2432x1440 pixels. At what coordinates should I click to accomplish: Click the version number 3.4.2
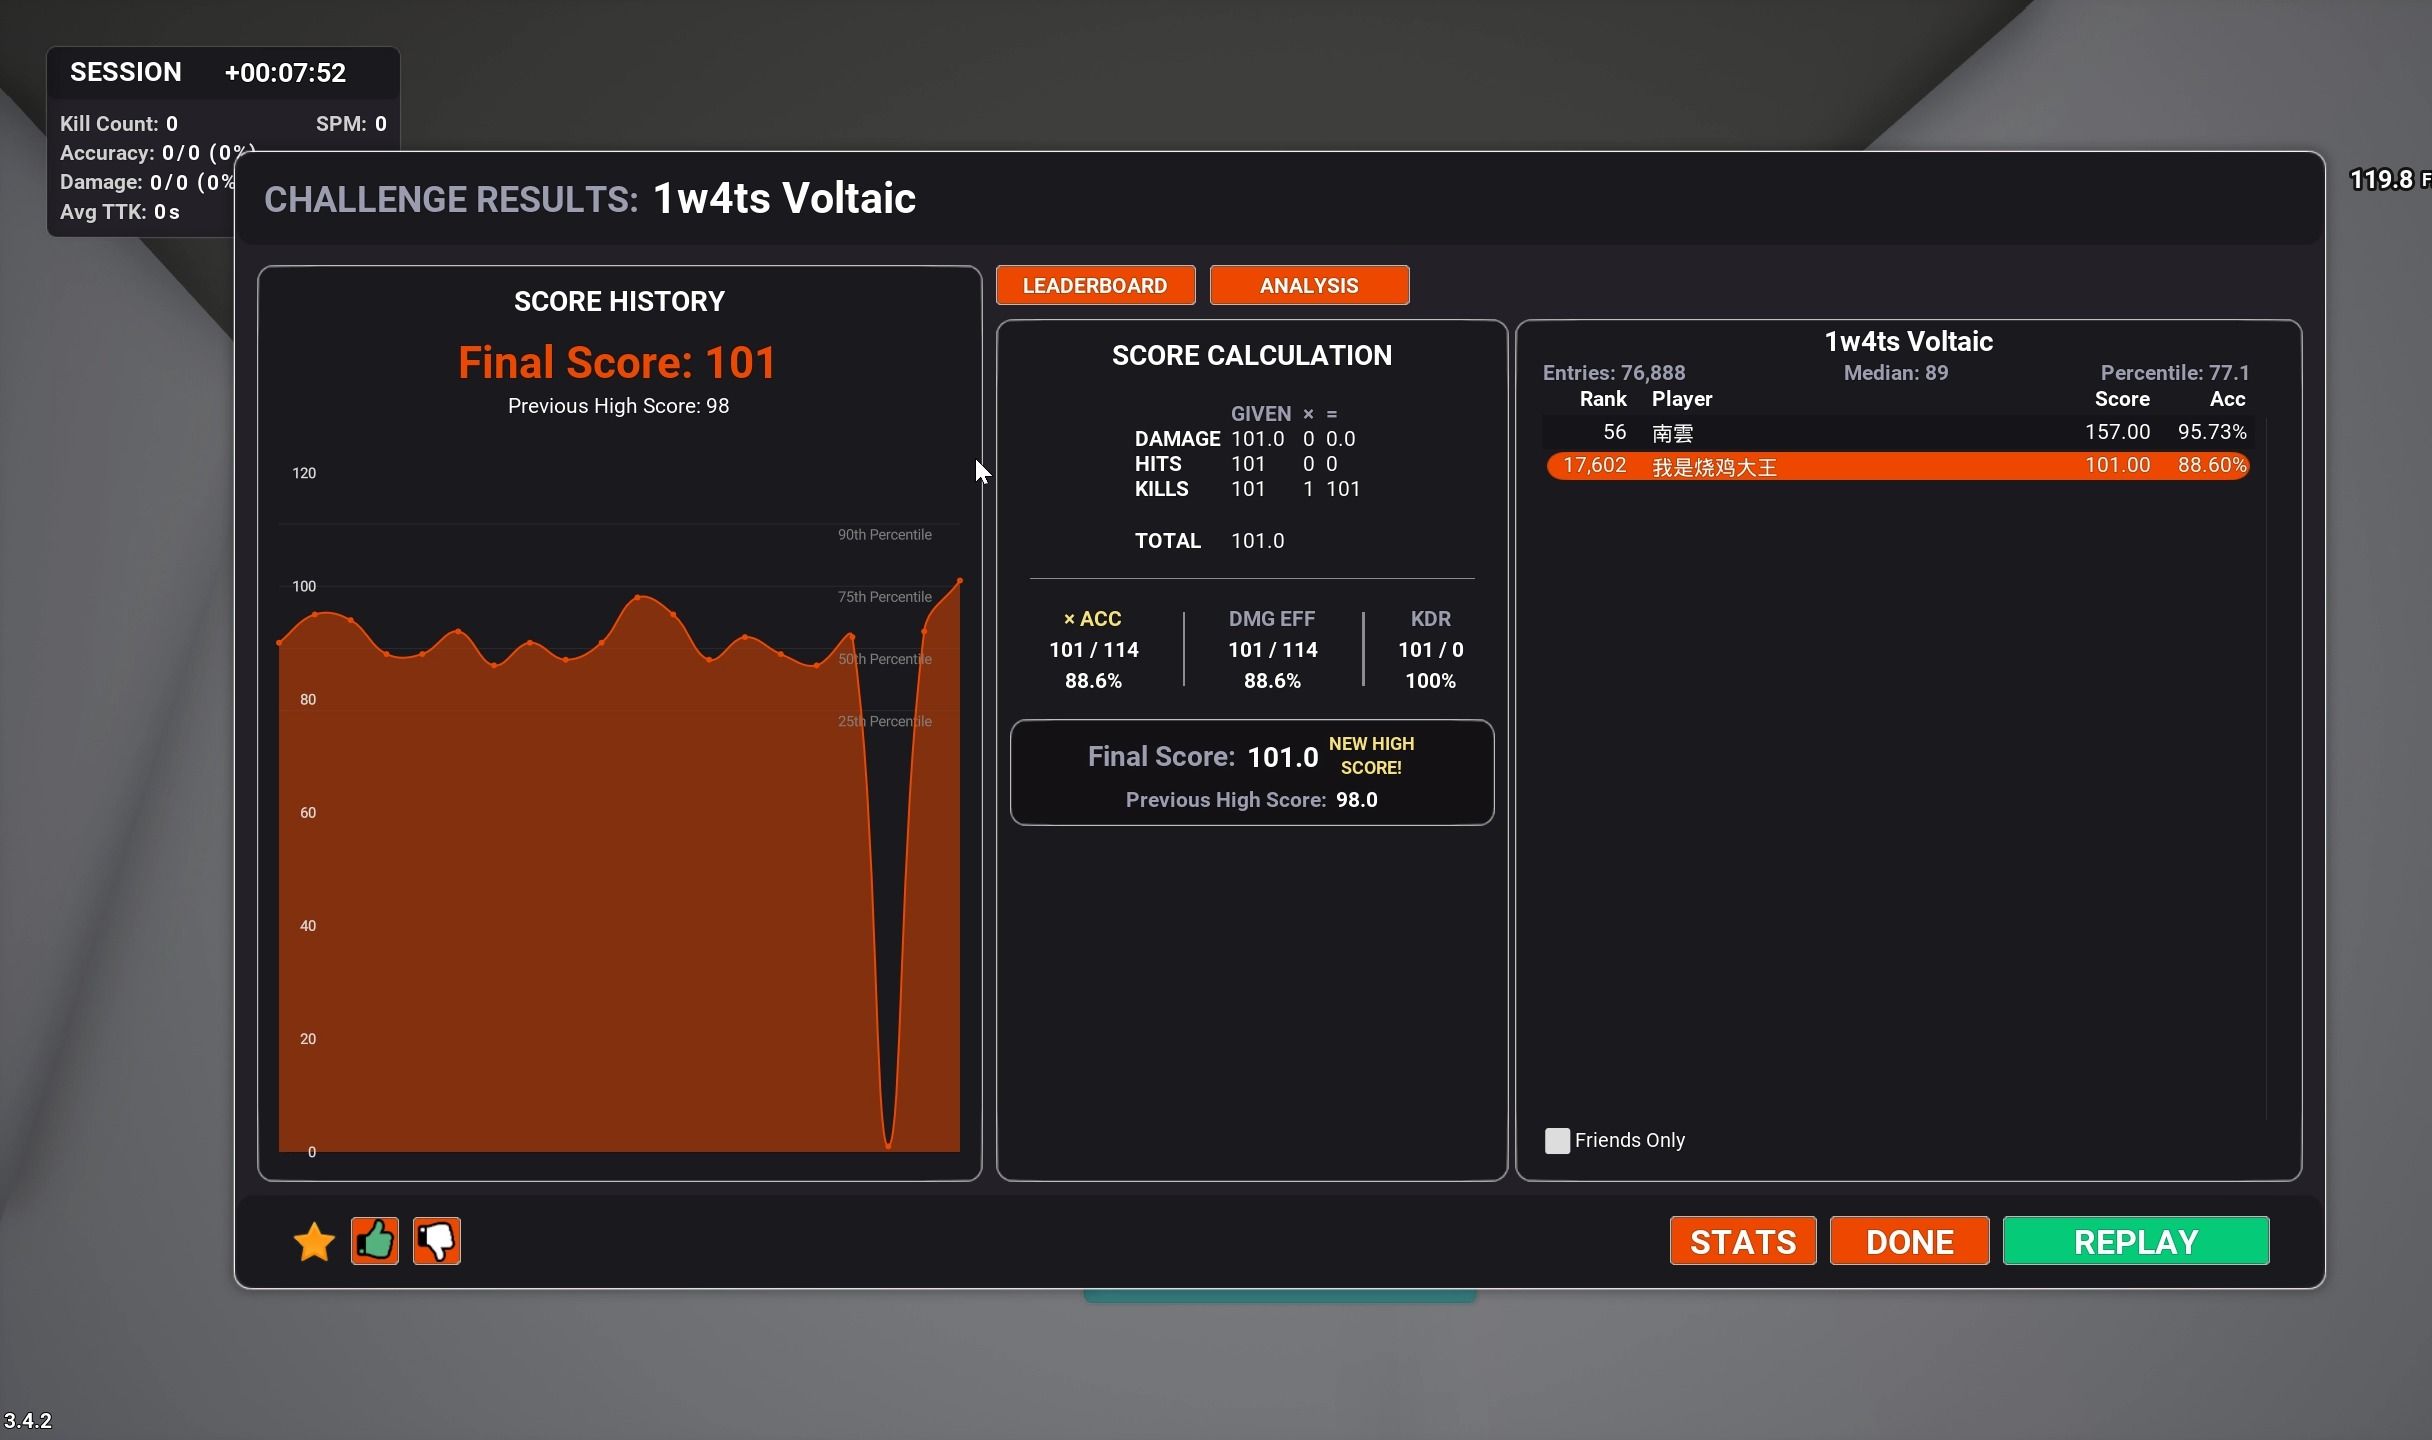tap(28, 1420)
